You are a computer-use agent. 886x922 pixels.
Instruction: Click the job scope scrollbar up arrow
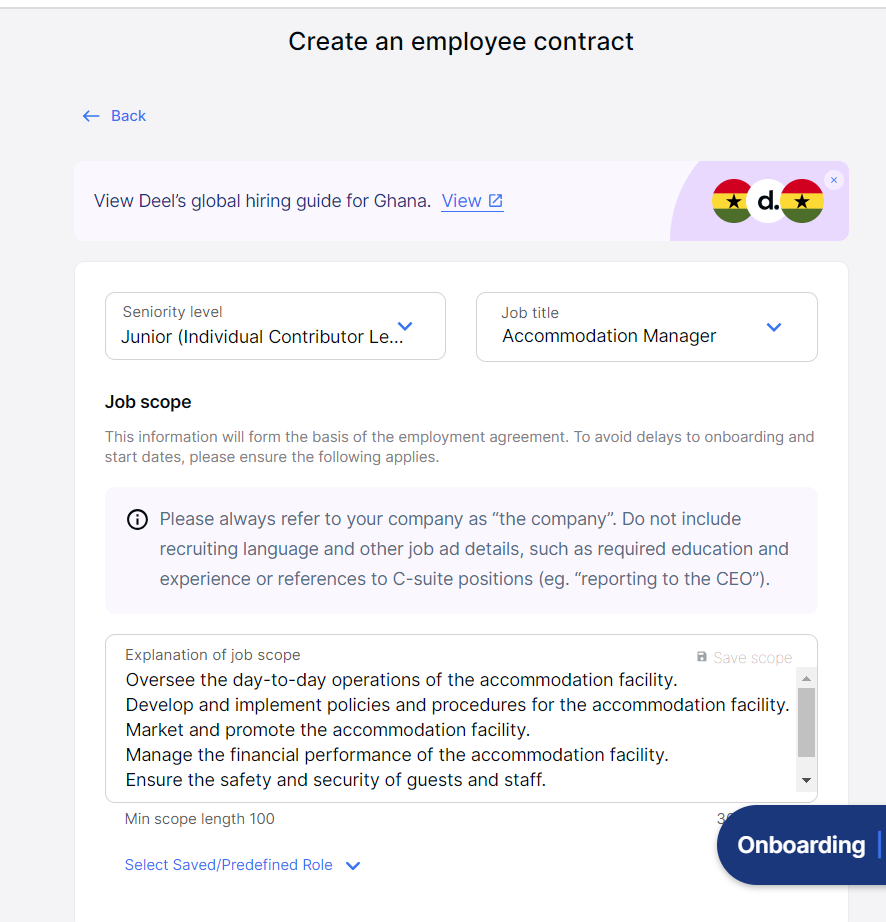click(x=806, y=678)
